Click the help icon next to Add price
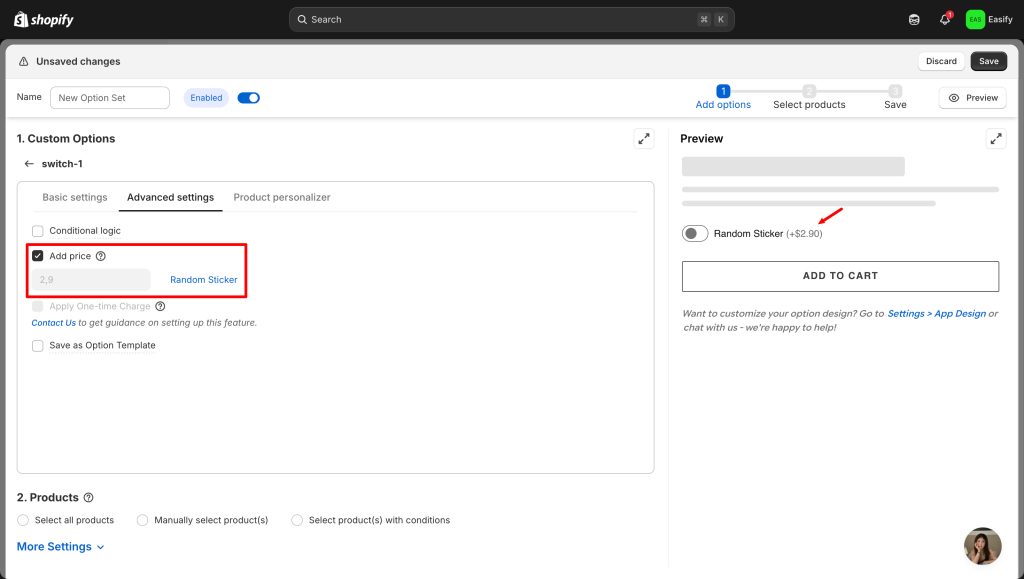This screenshot has height=579, width=1024. 101,256
